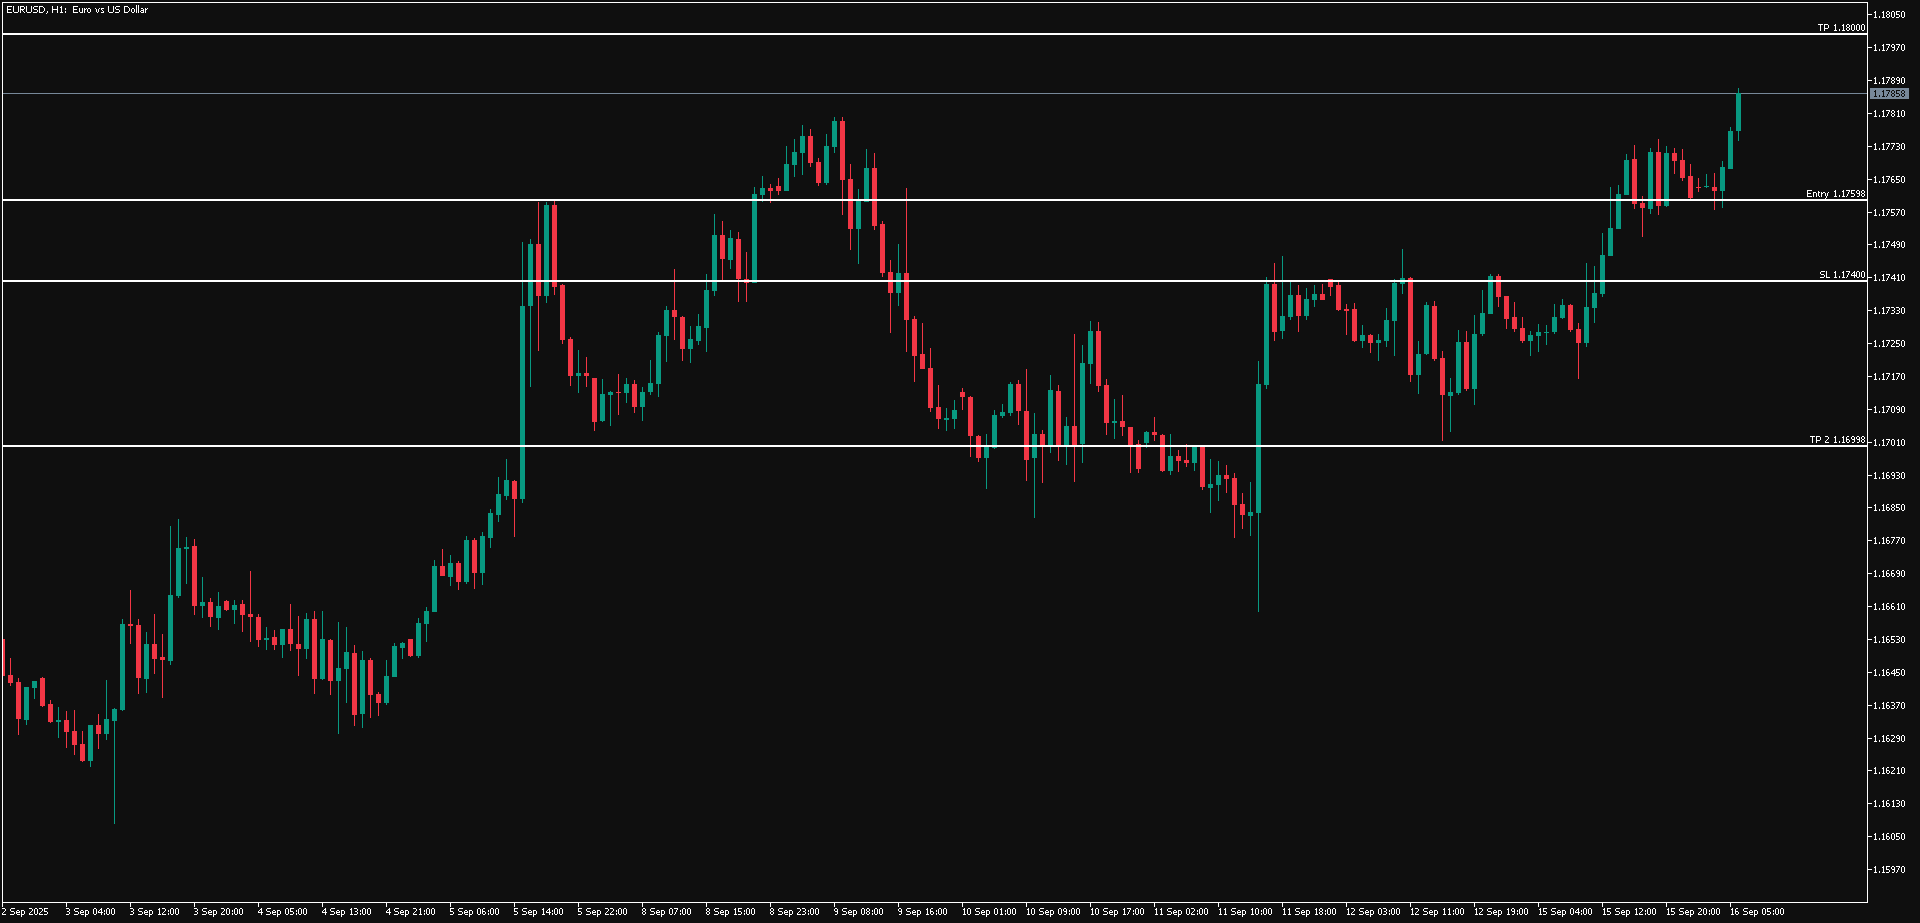Click the 2 Sep 2025 date label
Screen dimensions: 1920x923
click(x=25, y=912)
